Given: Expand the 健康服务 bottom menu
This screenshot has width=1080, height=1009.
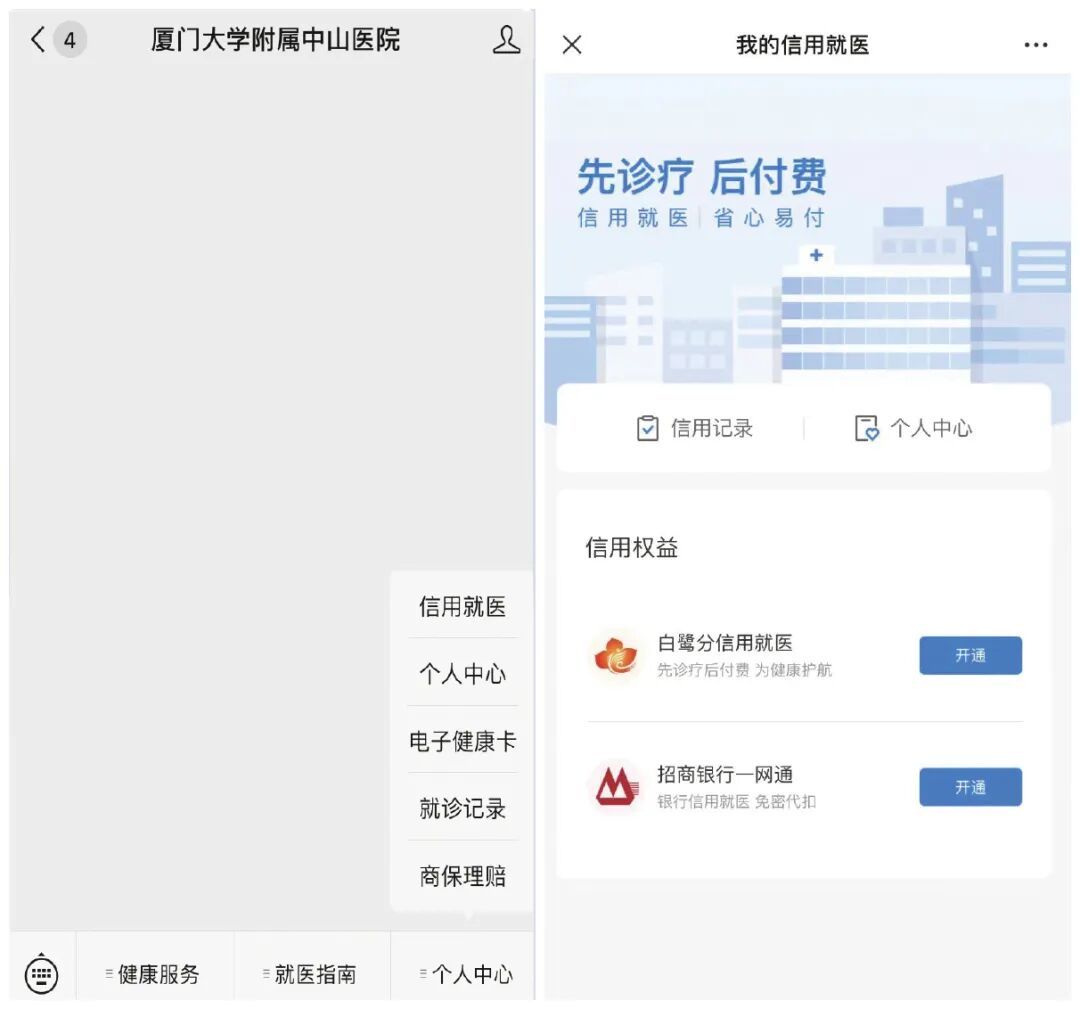Looking at the screenshot, I should click(x=155, y=974).
